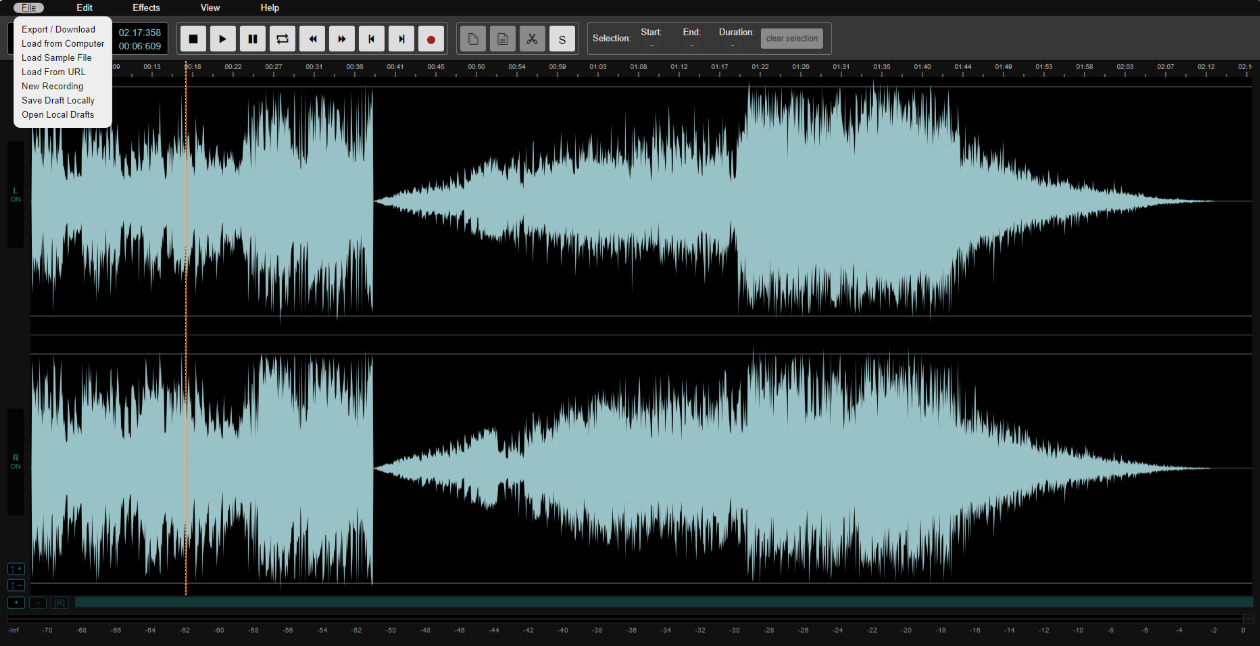Click the horizontal zoom out minus icon
The image size is (1260, 646).
(x=38, y=602)
